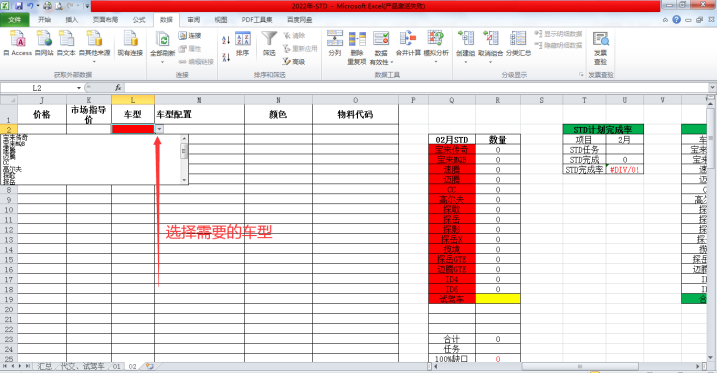Click the 全部刷新 refresh all icon

(163, 39)
